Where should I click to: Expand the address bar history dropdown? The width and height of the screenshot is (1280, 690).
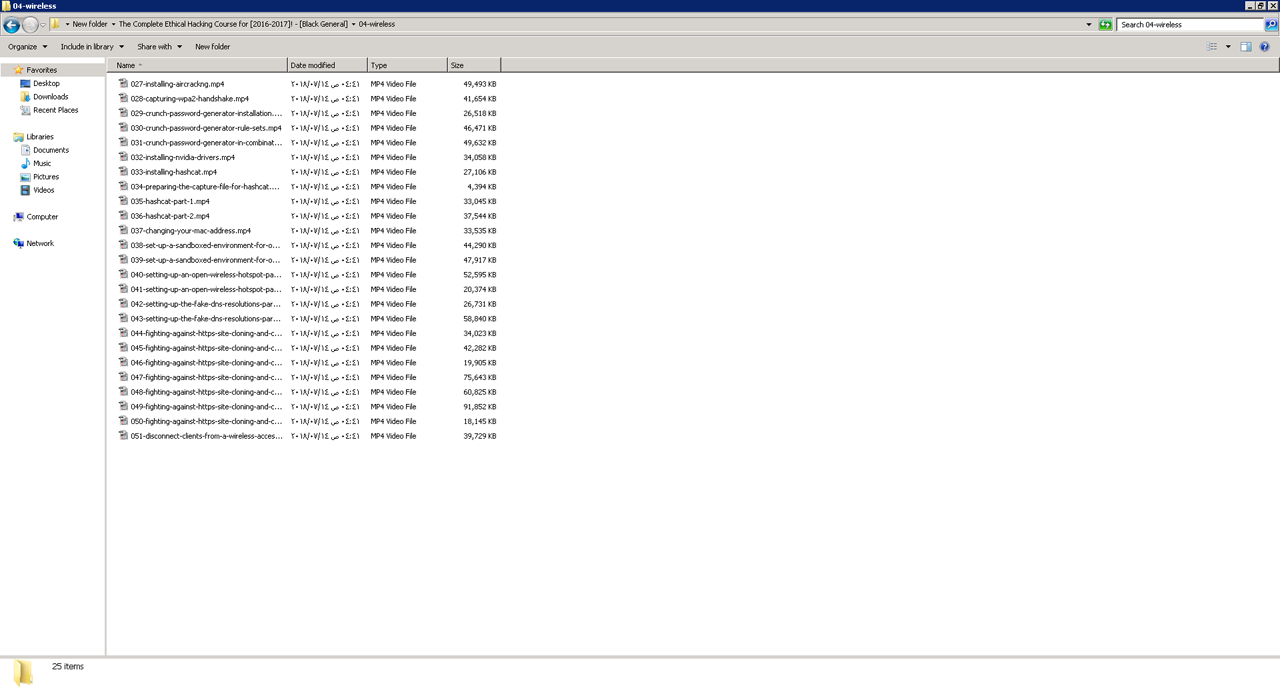tap(1089, 25)
